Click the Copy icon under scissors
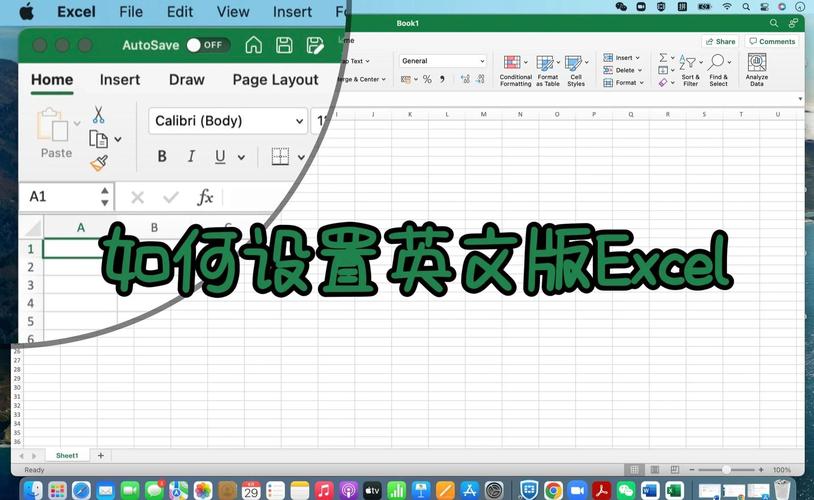 point(98,139)
